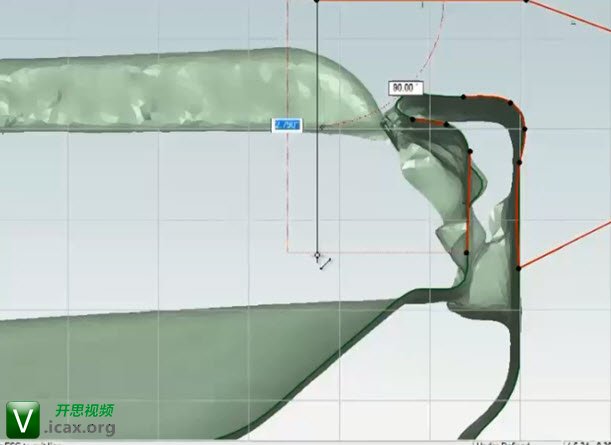Select bottom endpoint of the inner orange vertical line
Image resolution: width=611 pixels, height=445 pixels.
466,253
